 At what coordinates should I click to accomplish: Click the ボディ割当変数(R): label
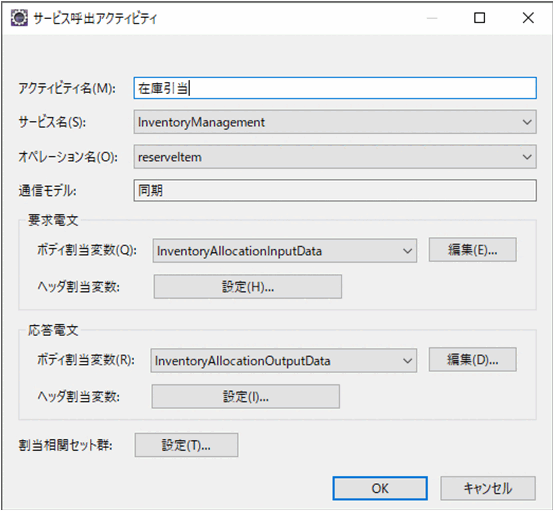pos(86,360)
